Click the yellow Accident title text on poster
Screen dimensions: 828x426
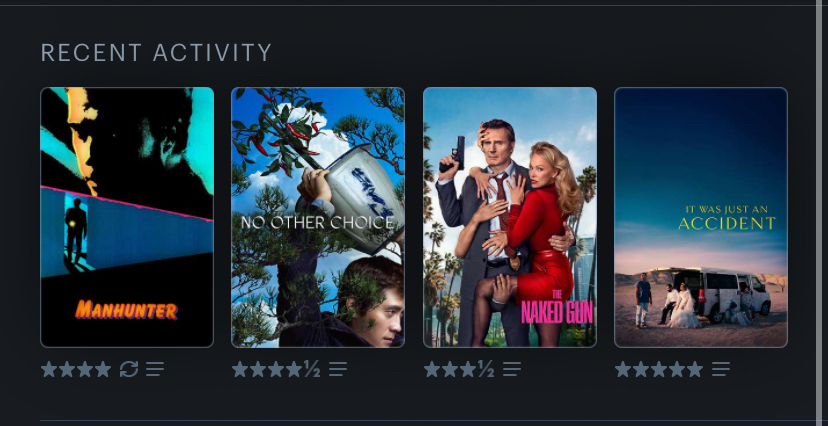(x=727, y=223)
